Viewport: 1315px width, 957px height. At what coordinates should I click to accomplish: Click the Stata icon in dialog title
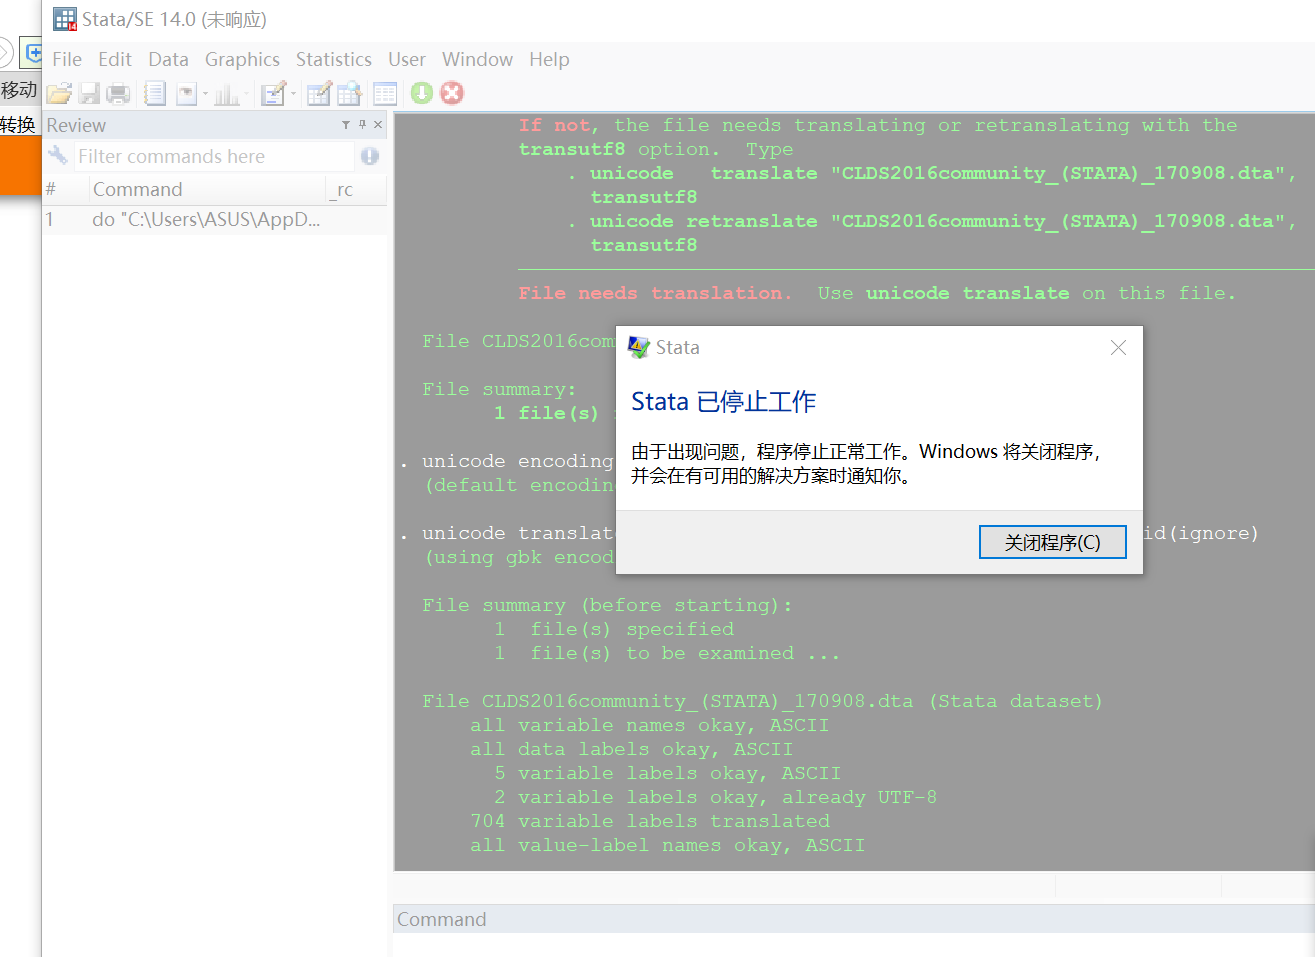pos(638,347)
